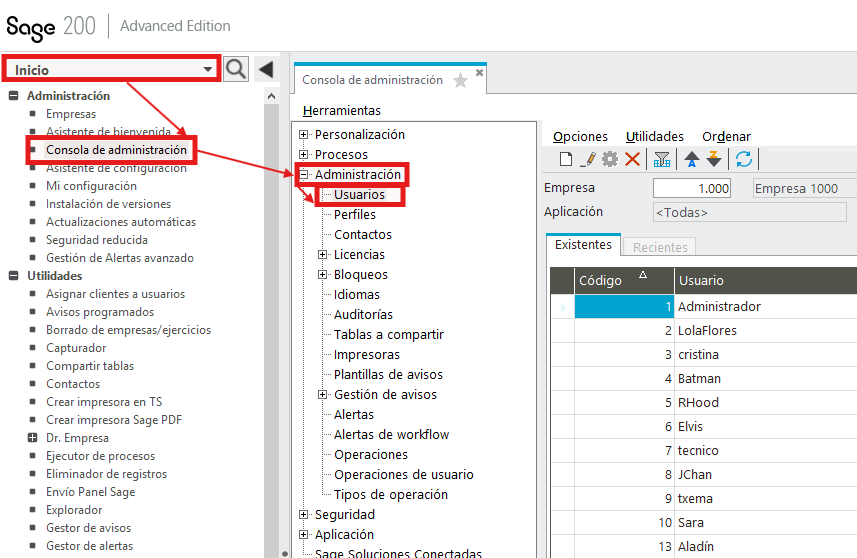
Task: Click the blue refresh icon
Action: pyautogui.click(x=743, y=159)
